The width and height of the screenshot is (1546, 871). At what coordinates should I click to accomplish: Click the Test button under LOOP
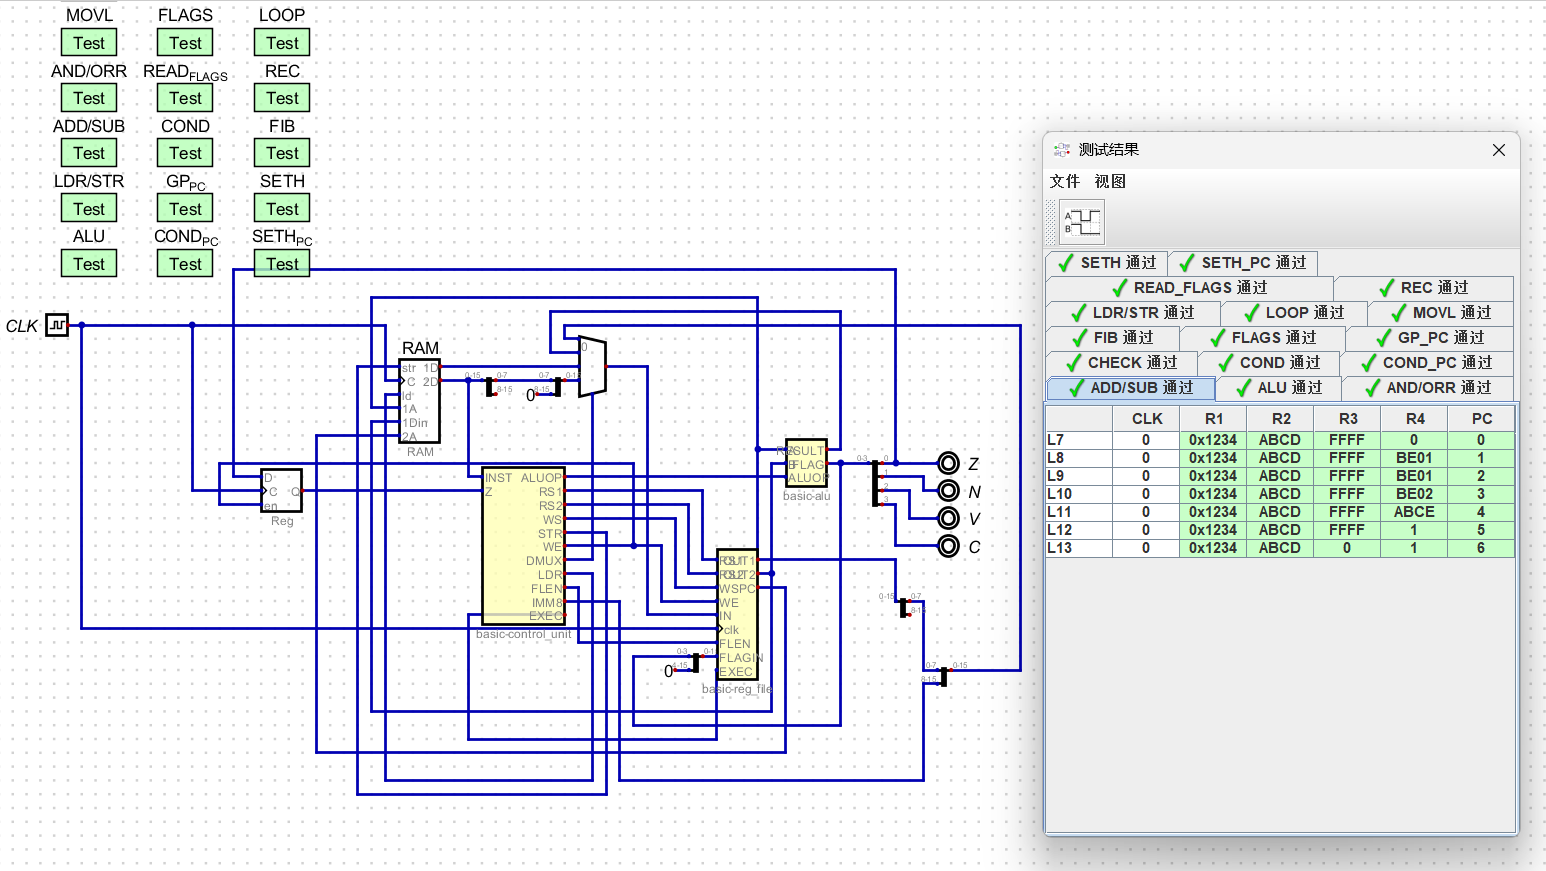[x=282, y=43]
